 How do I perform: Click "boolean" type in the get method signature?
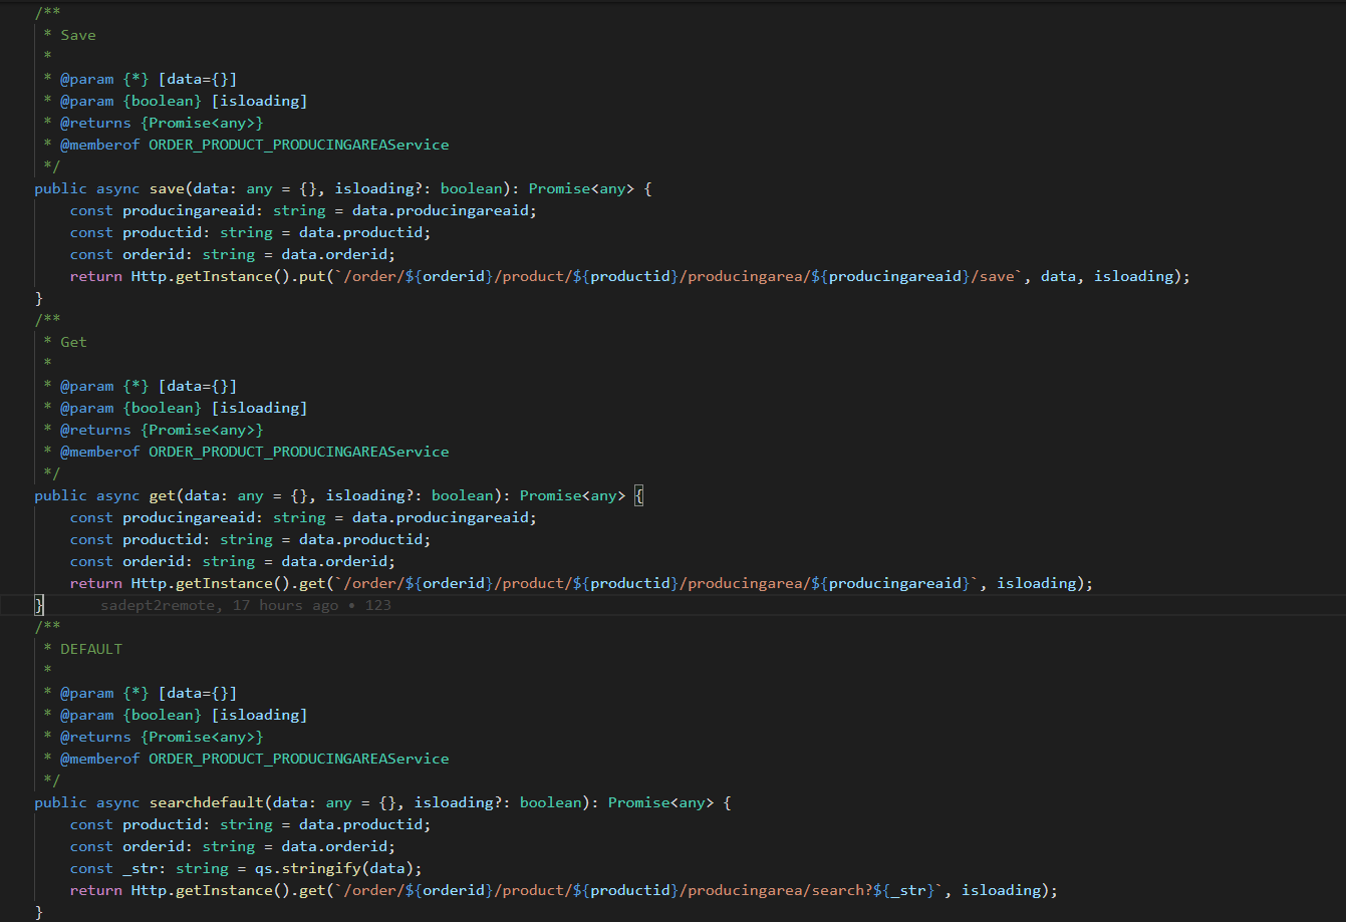(462, 496)
